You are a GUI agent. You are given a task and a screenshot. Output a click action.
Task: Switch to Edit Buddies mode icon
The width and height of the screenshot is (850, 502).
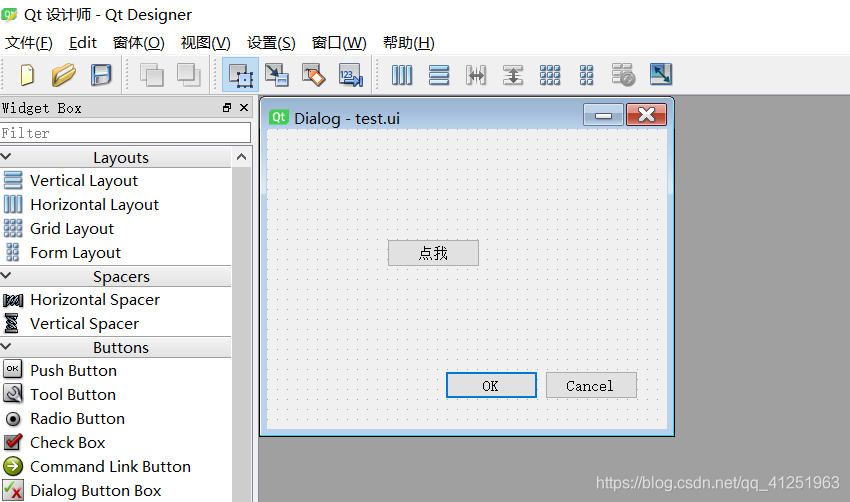point(313,75)
